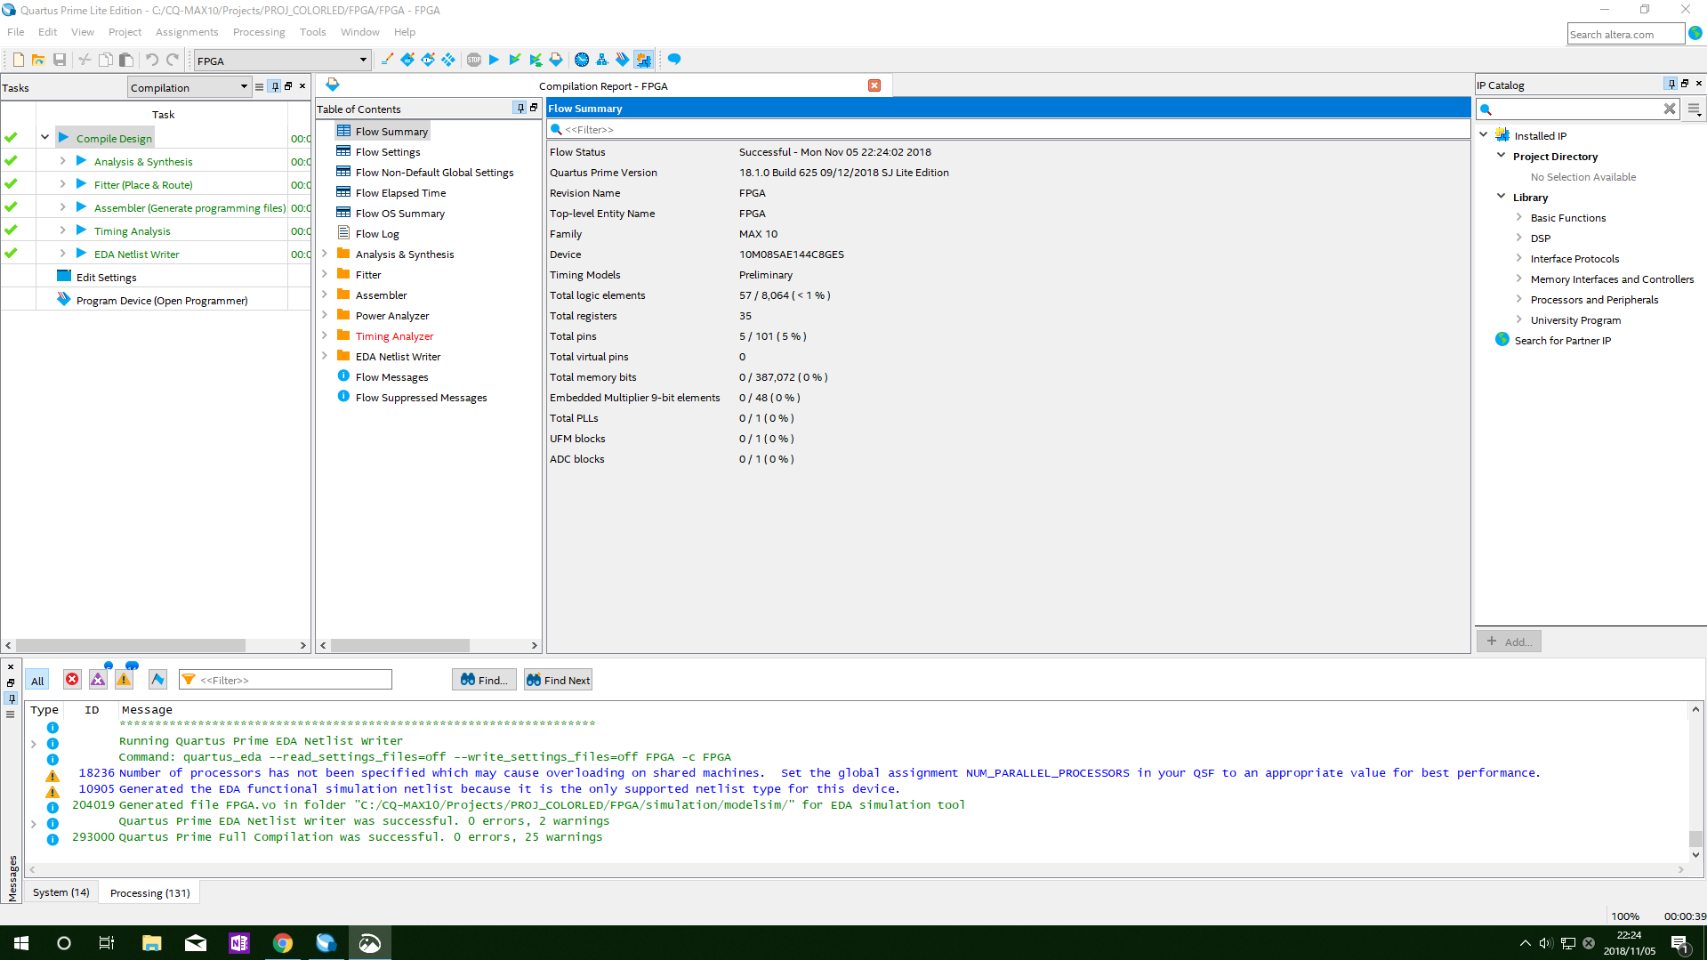The width and height of the screenshot is (1707, 960).
Task: Click Edit Settings task icon
Action: pyautogui.click(x=64, y=277)
